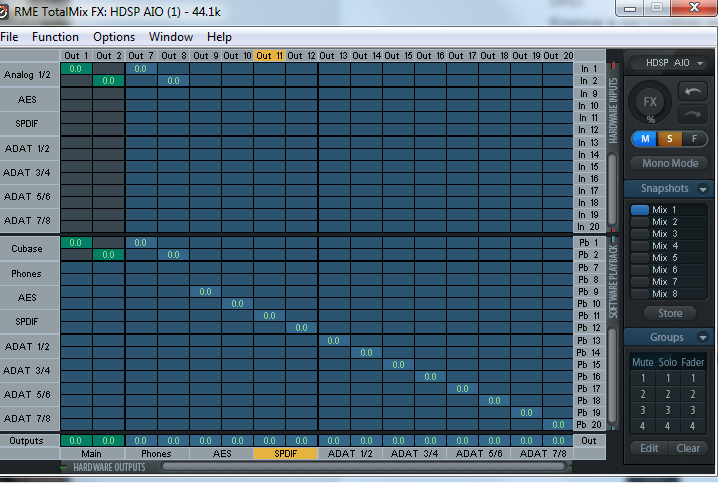Select the Out 1 column header
The height and width of the screenshot is (483, 718).
click(x=76, y=55)
